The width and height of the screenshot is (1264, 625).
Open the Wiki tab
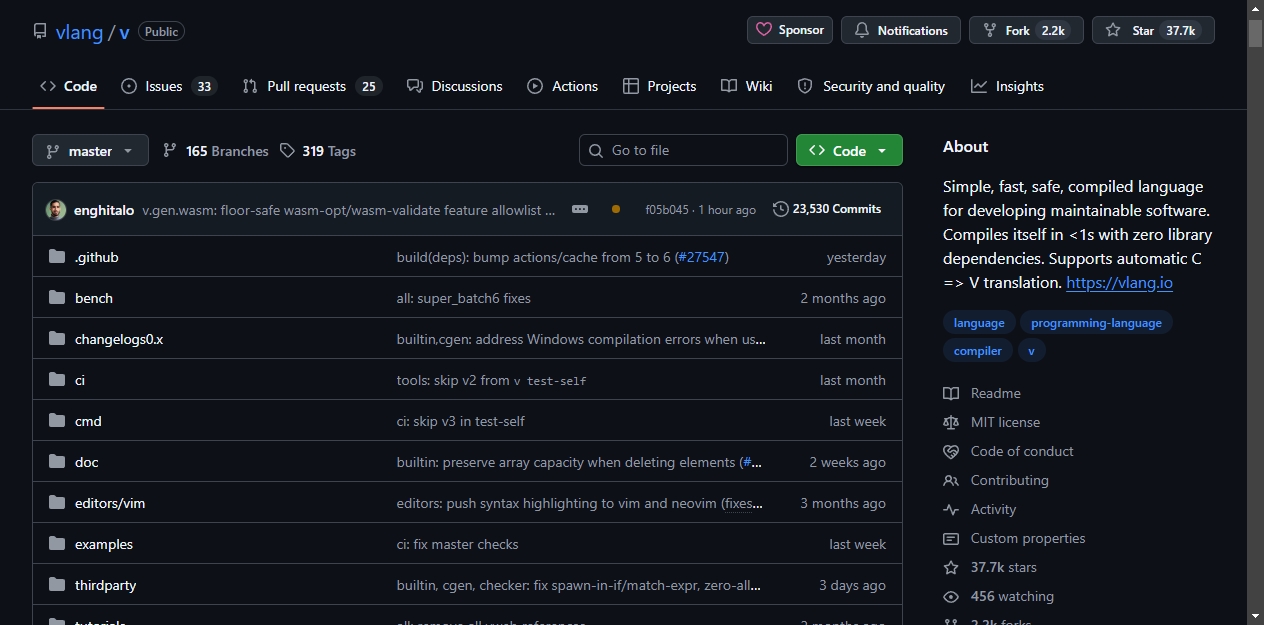coord(746,86)
